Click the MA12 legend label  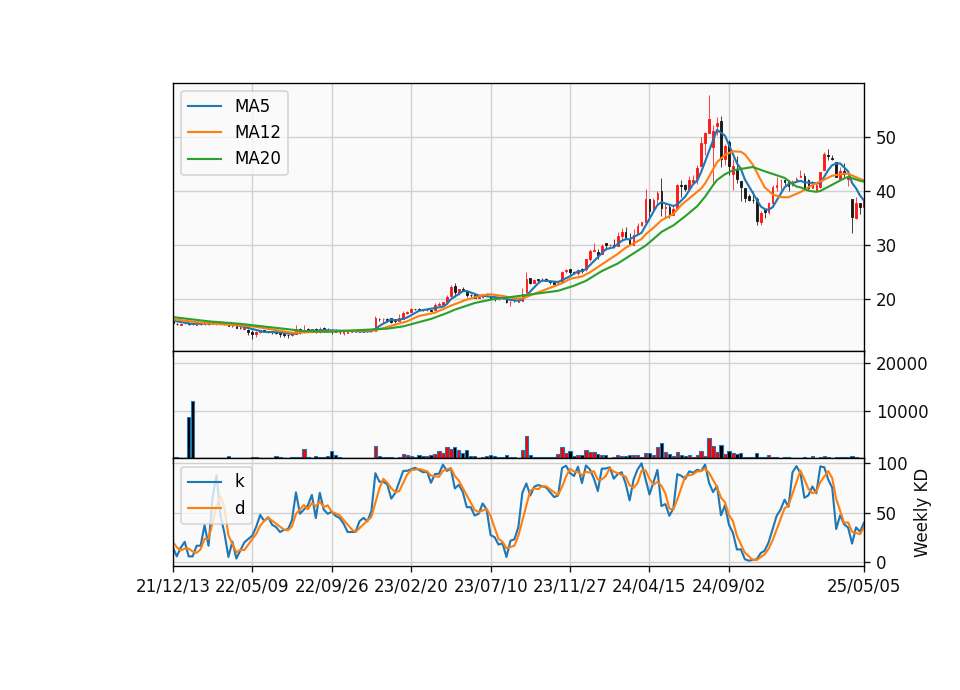[257, 132]
